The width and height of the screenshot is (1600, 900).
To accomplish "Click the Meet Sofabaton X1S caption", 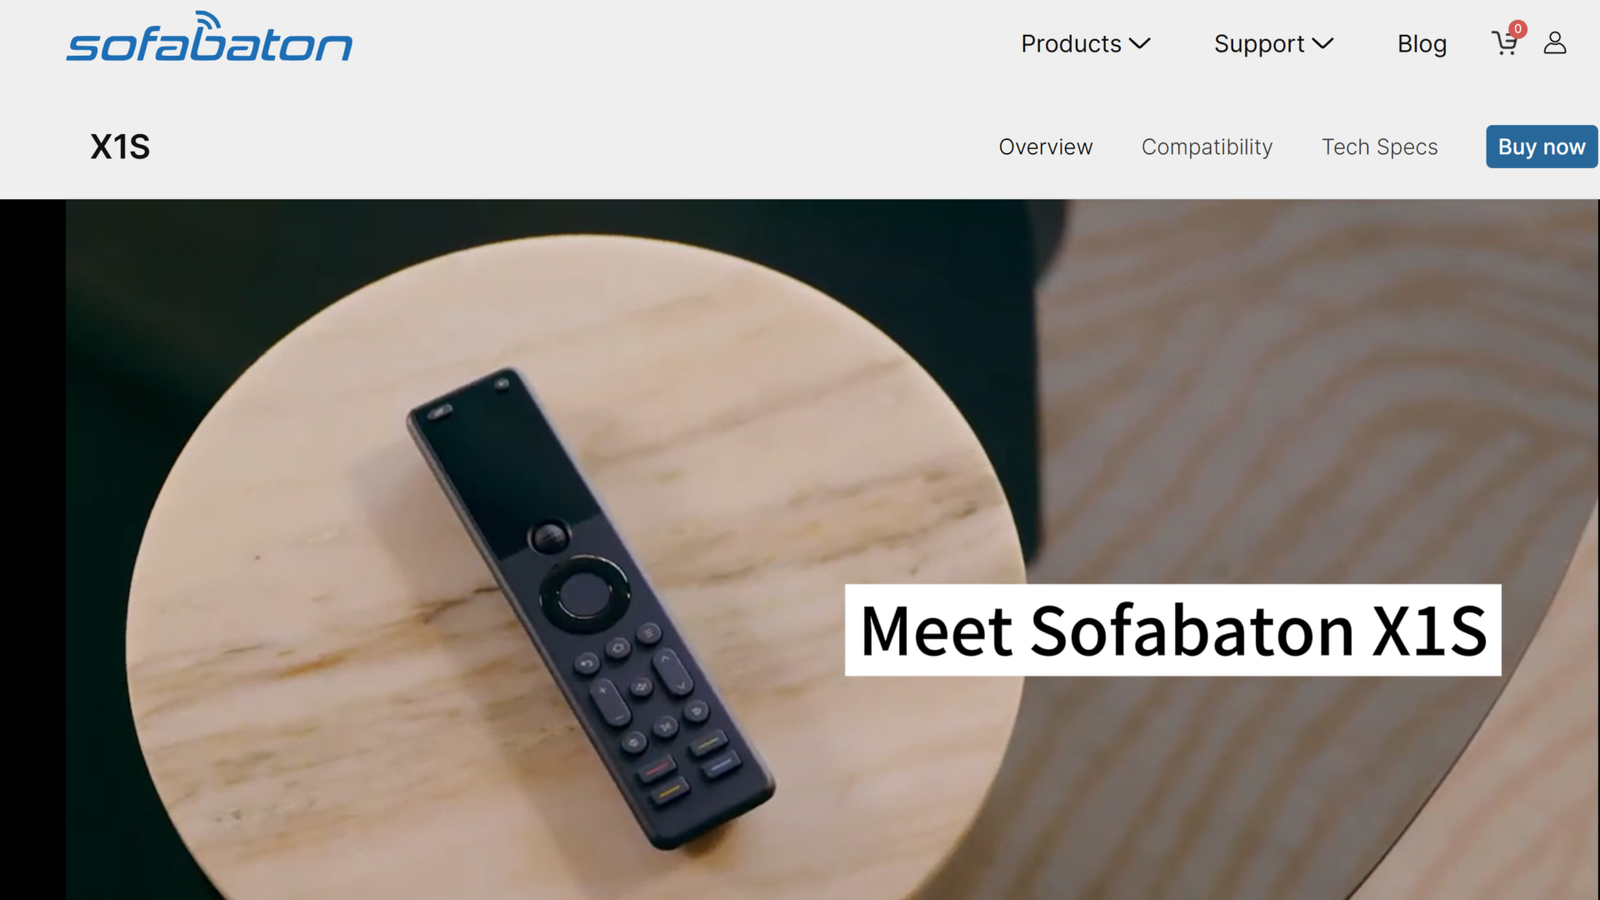I will [x=1173, y=630].
